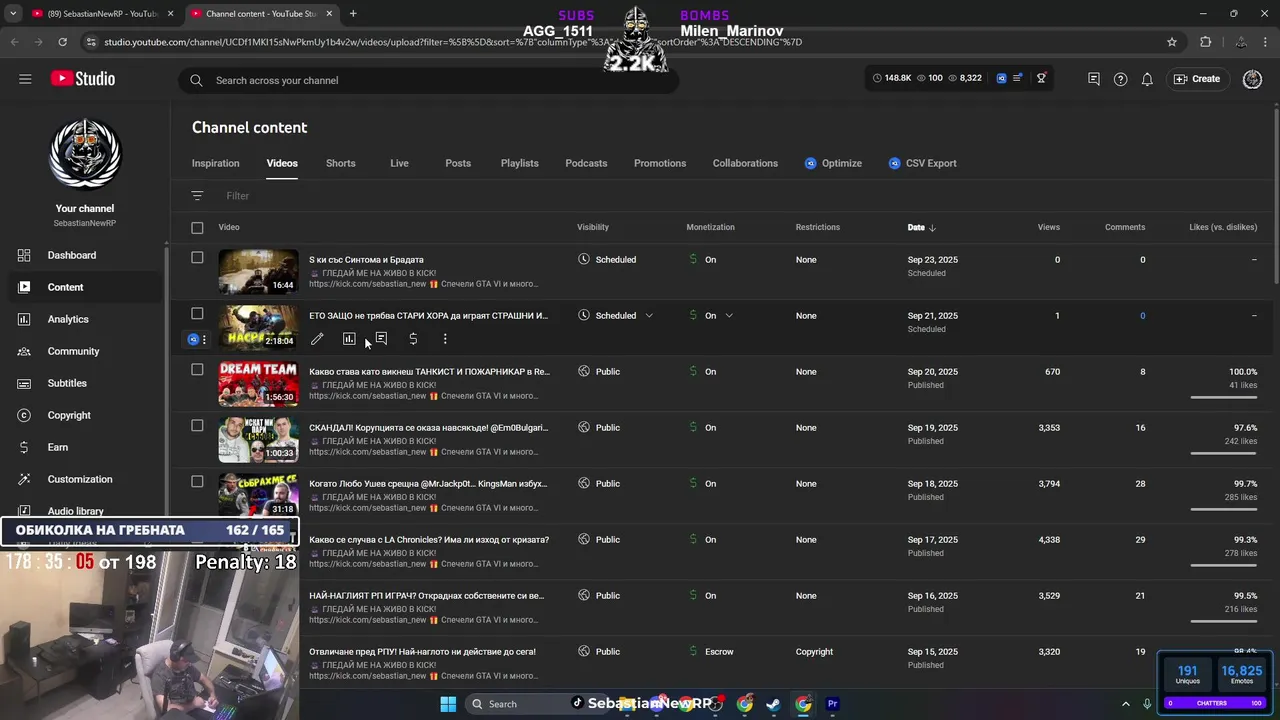Viewport: 1280px width, 720px height.
Task: Open the Optimize vidIQ tab
Action: 833,163
